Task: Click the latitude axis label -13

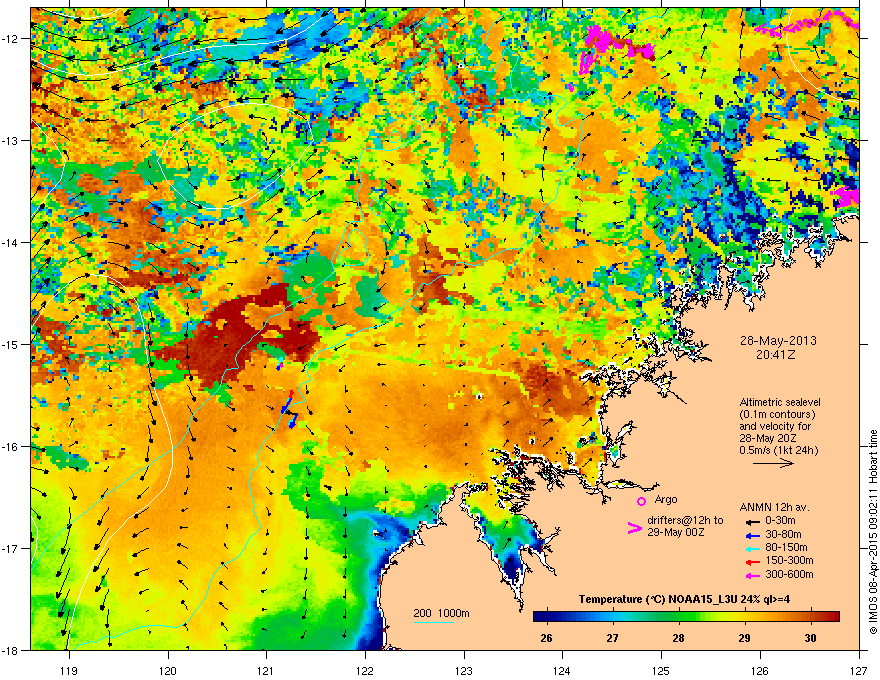Action: coord(10,141)
